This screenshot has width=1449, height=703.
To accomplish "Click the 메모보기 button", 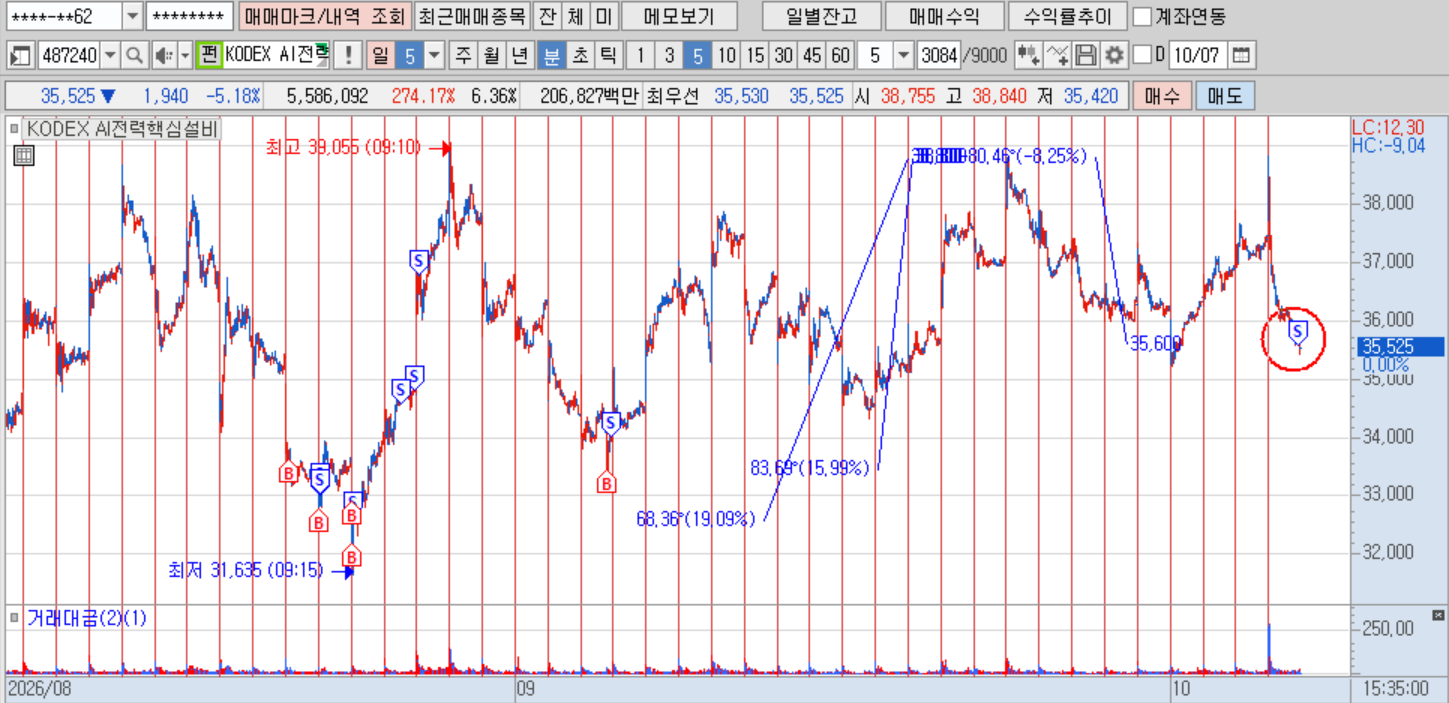I will tap(679, 16).
